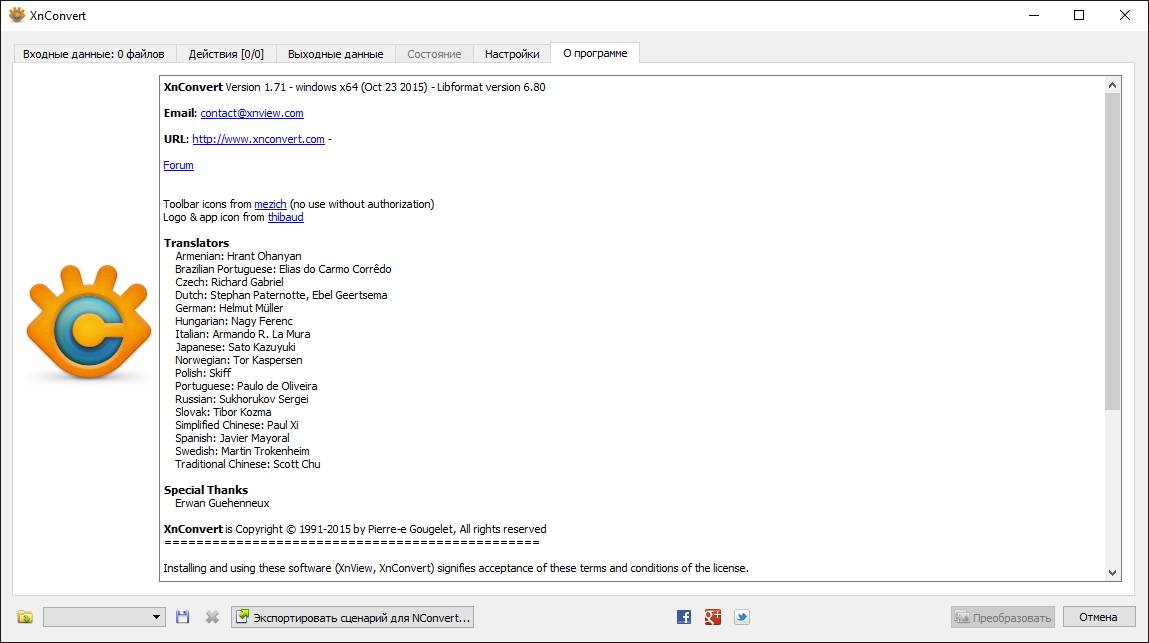Click the 'Russian: Sukhorukov Sergei' line

[x=241, y=399]
